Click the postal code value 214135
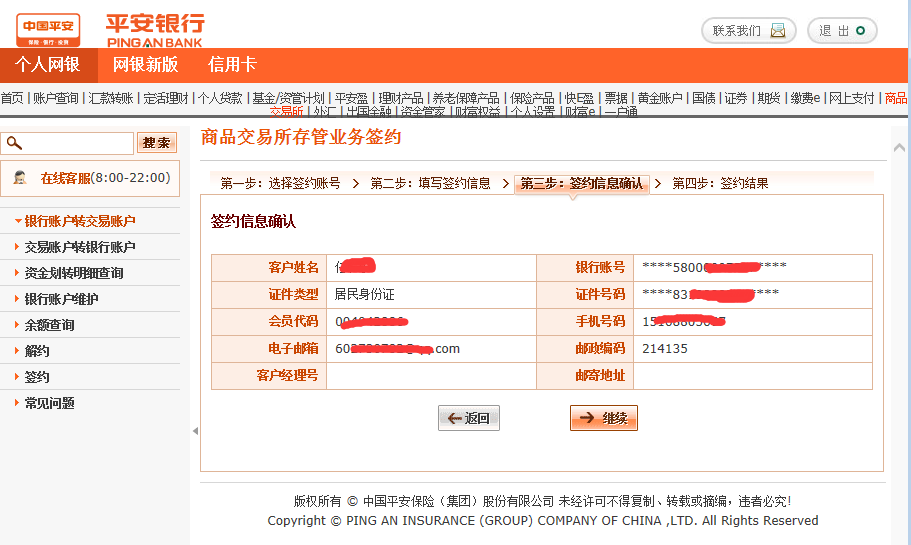 tap(665, 349)
